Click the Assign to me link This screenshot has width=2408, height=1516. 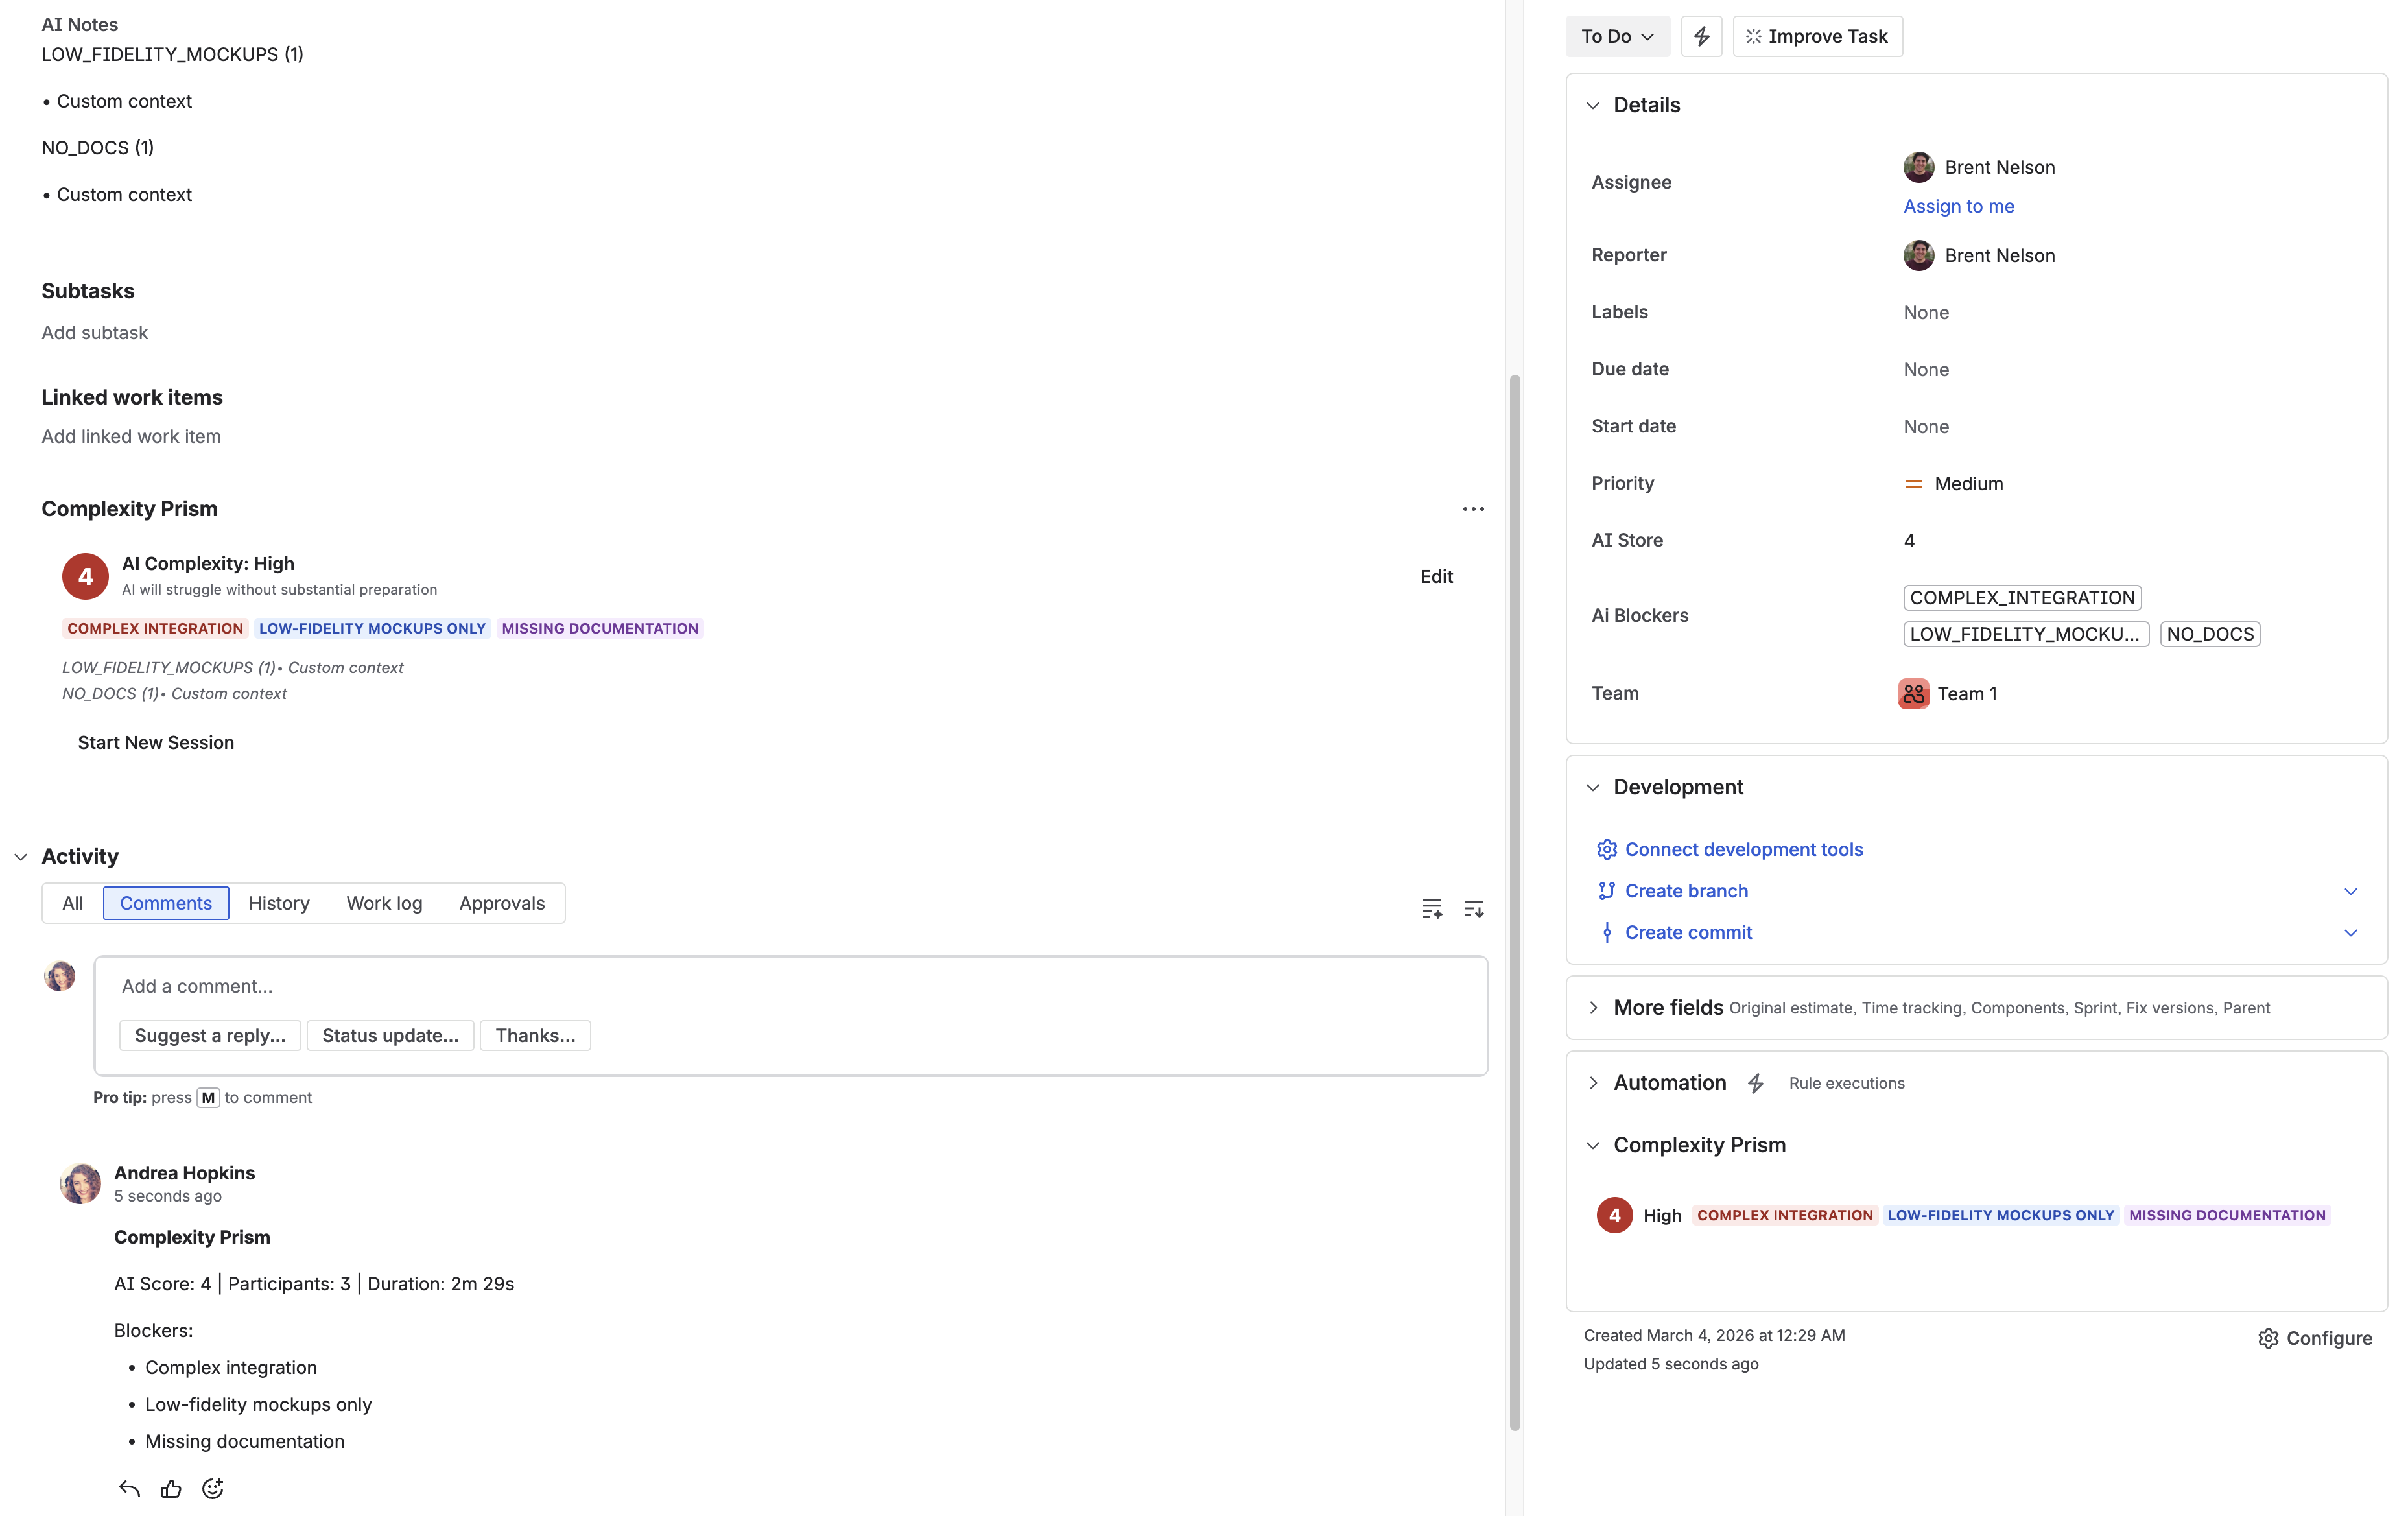click(x=1958, y=206)
